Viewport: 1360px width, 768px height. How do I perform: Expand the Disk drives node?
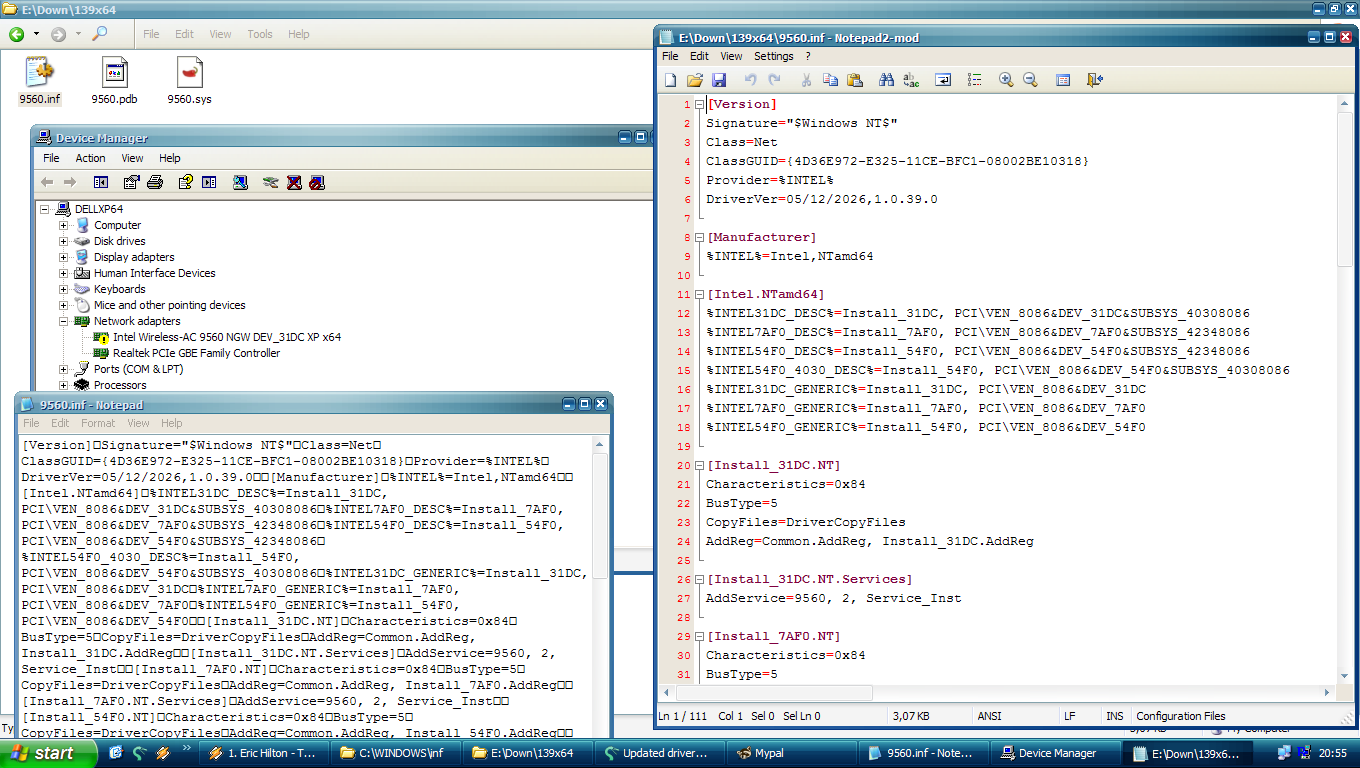[64, 241]
